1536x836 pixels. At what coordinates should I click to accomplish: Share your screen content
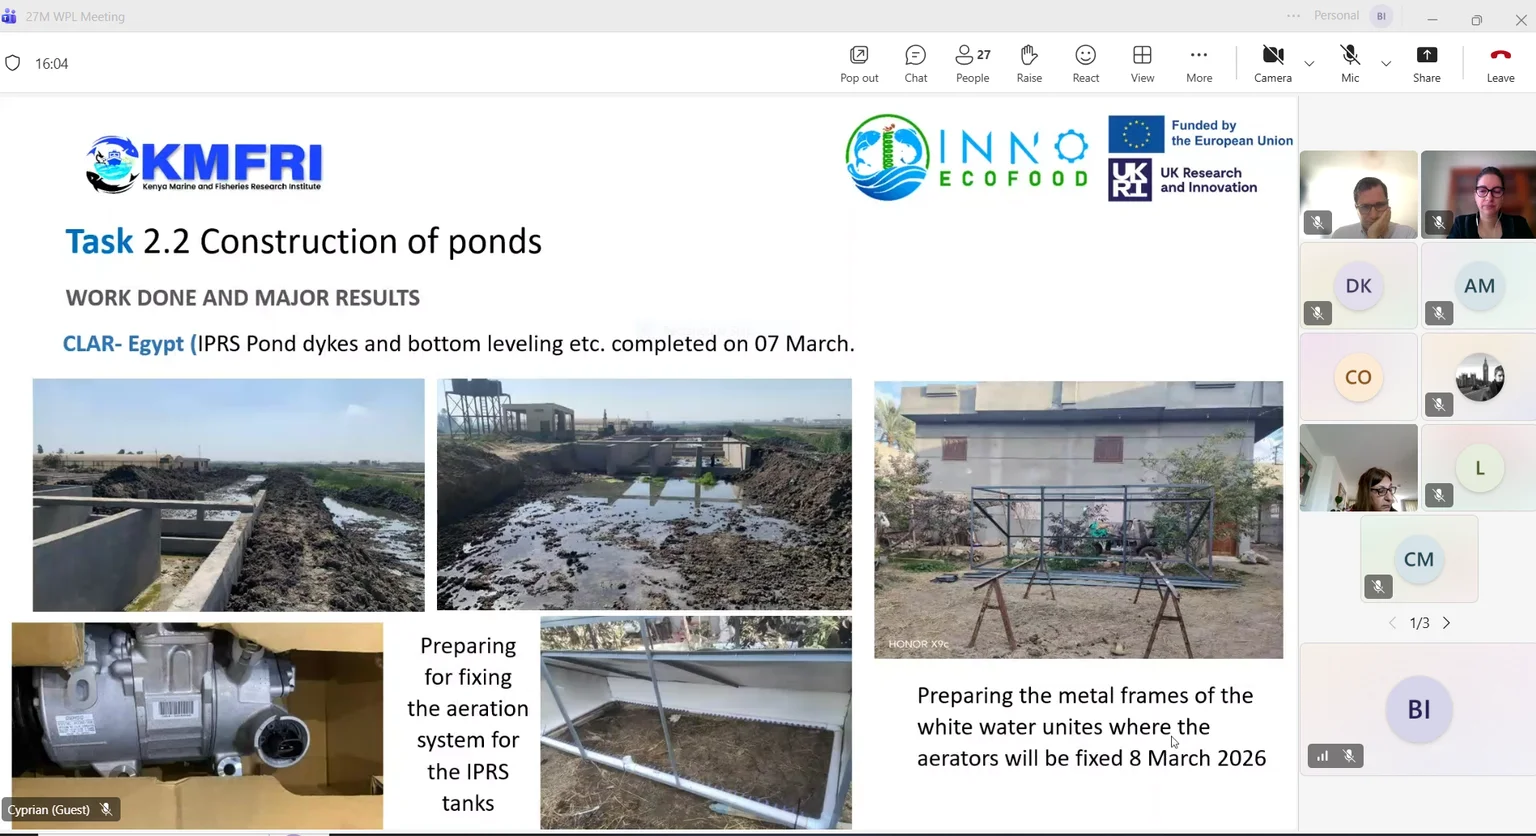[1427, 64]
